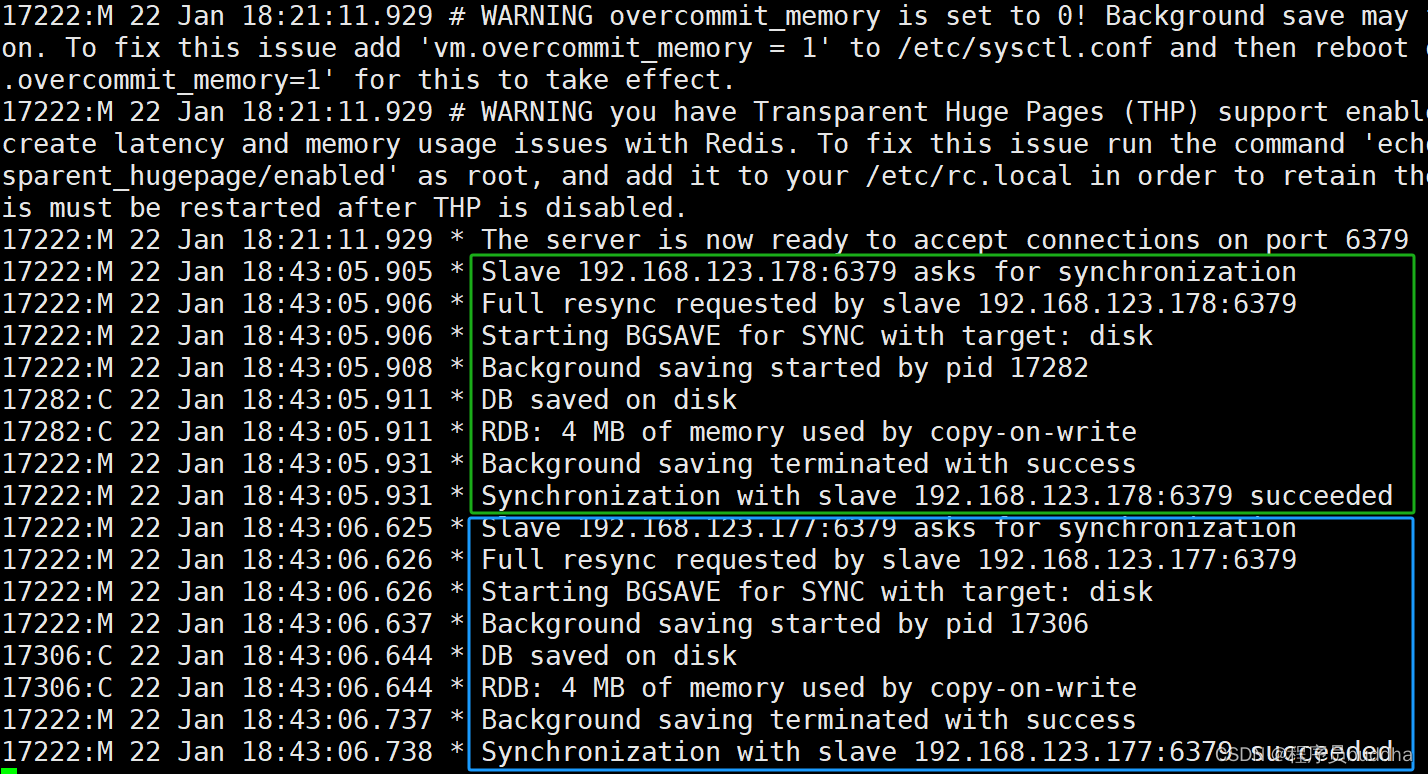Click the green terminal cursor block
This screenshot has height=774, width=1428.
click(9, 771)
